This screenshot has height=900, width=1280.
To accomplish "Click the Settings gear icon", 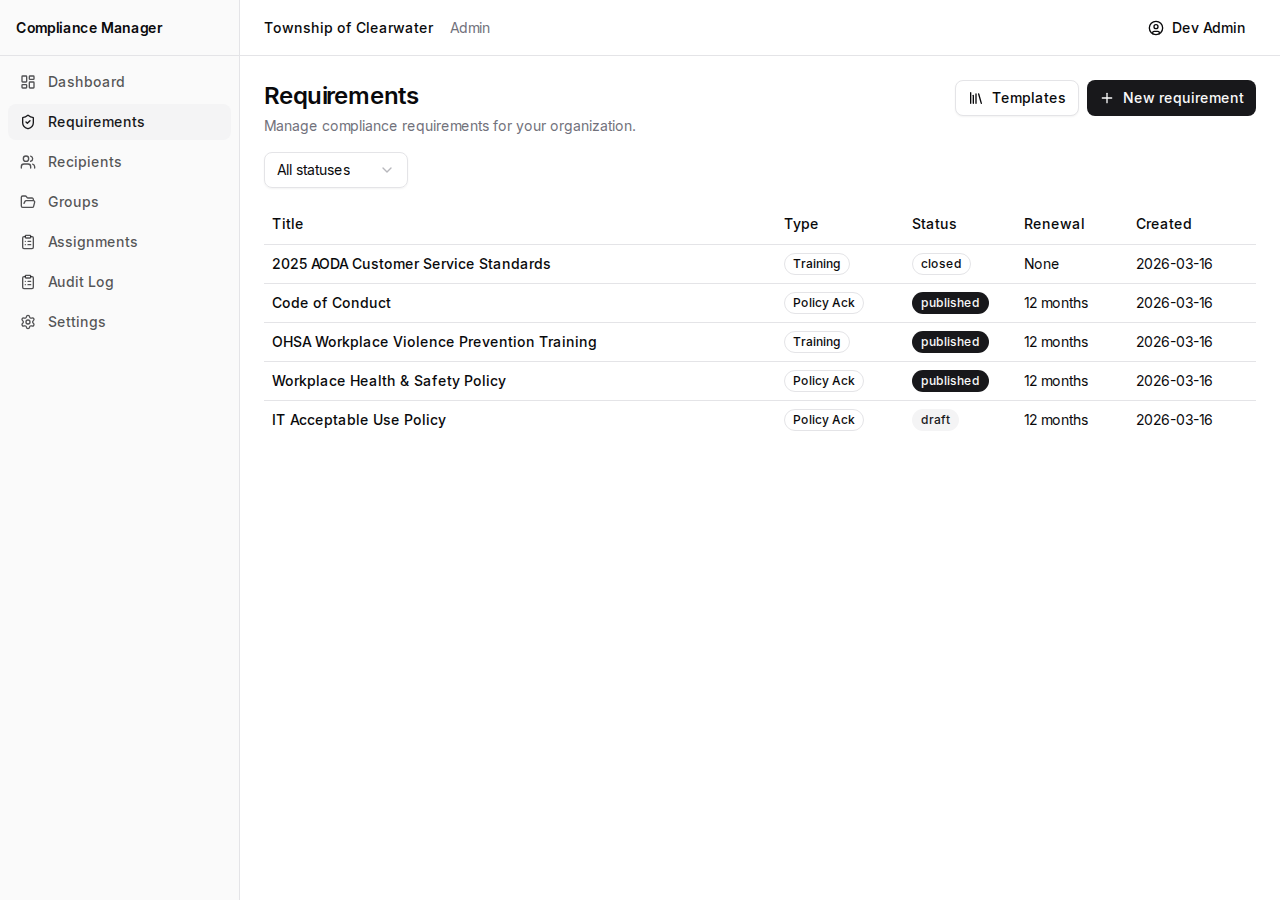I will pyautogui.click(x=28, y=322).
